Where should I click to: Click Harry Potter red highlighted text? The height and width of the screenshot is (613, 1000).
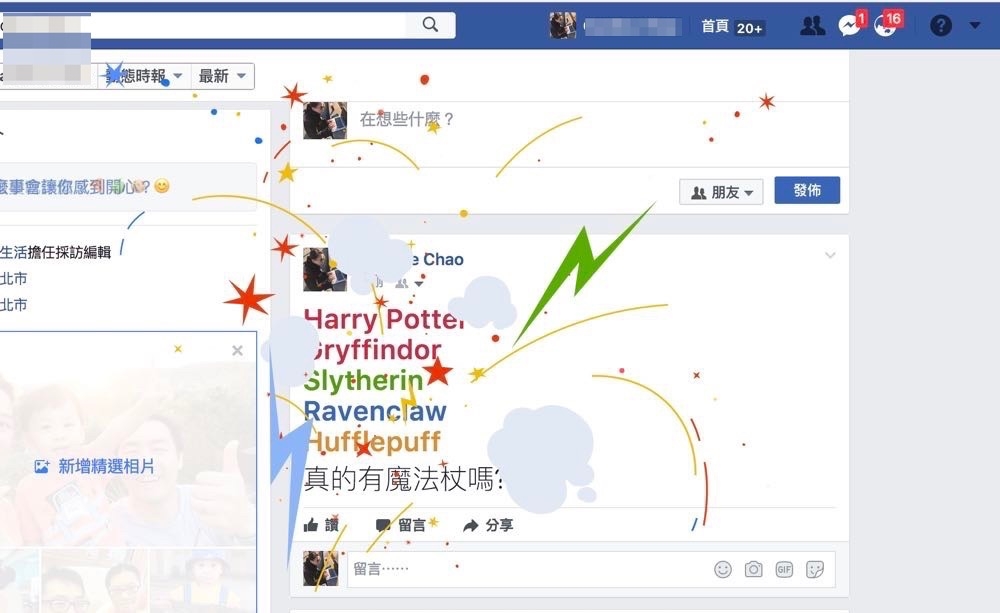[385, 320]
